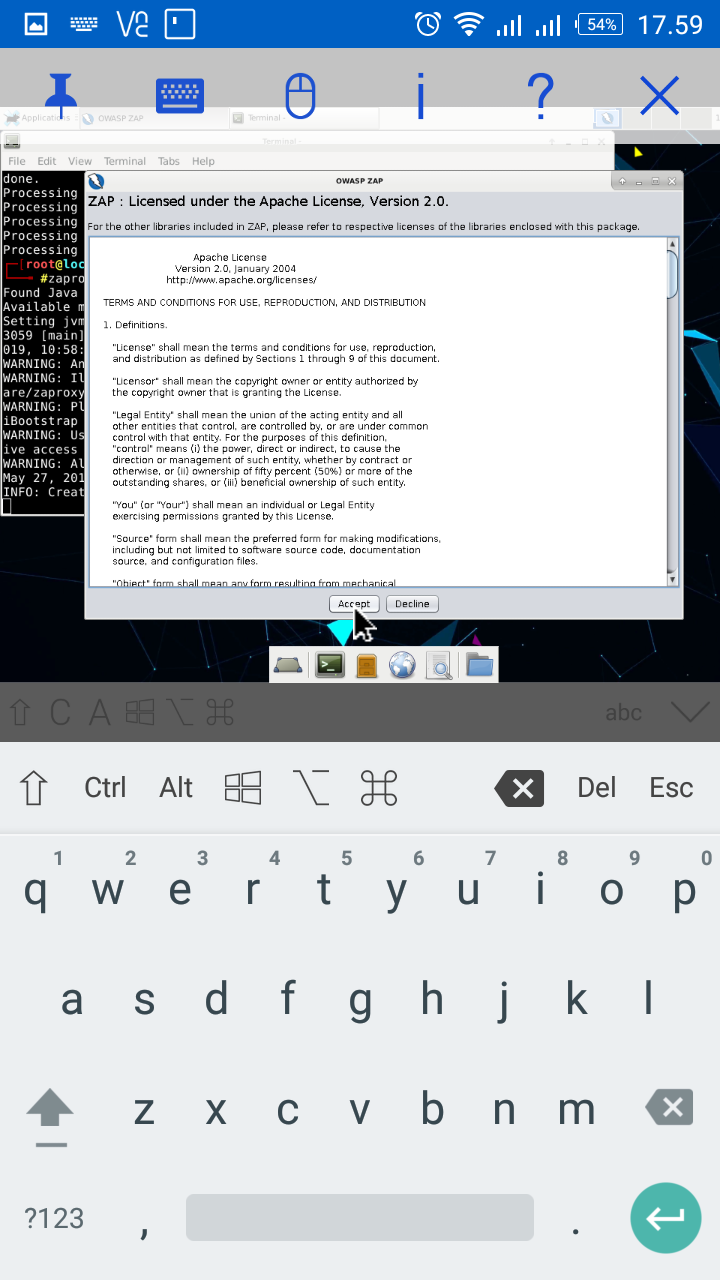Screen dimensions: 720x1280
Task: Tap the l key
Action: point(648,999)
